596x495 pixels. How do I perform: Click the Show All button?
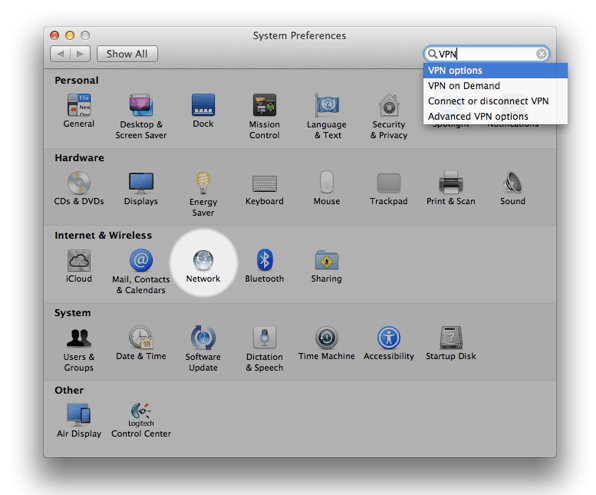tap(127, 54)
